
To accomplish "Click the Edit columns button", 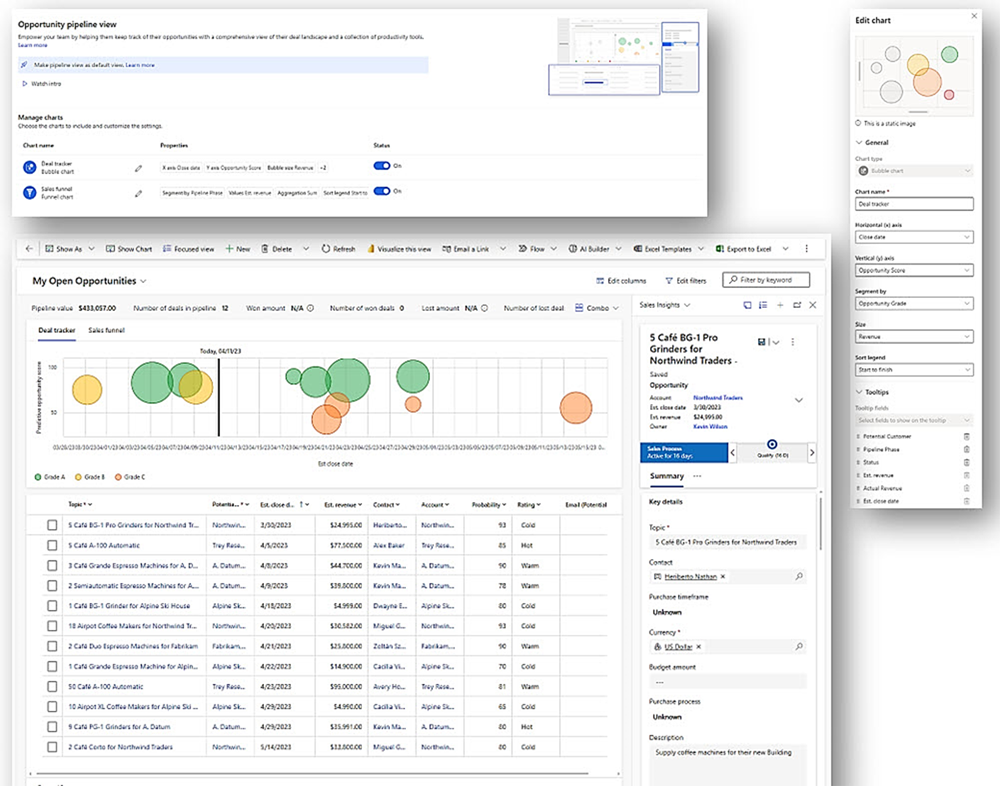I will click(x=621, y=281).
